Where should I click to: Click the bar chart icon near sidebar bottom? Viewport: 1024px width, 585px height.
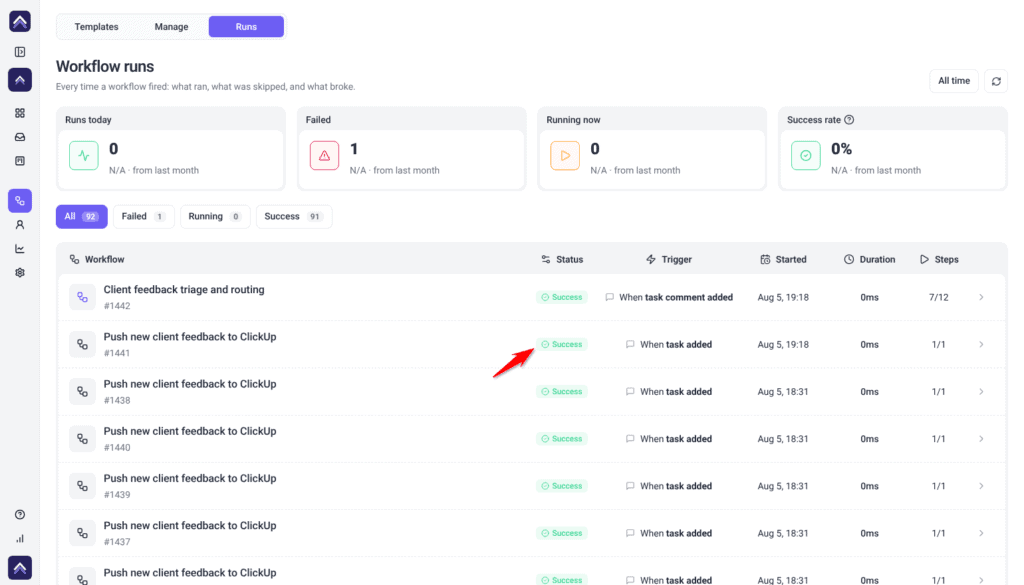(20, 539)
